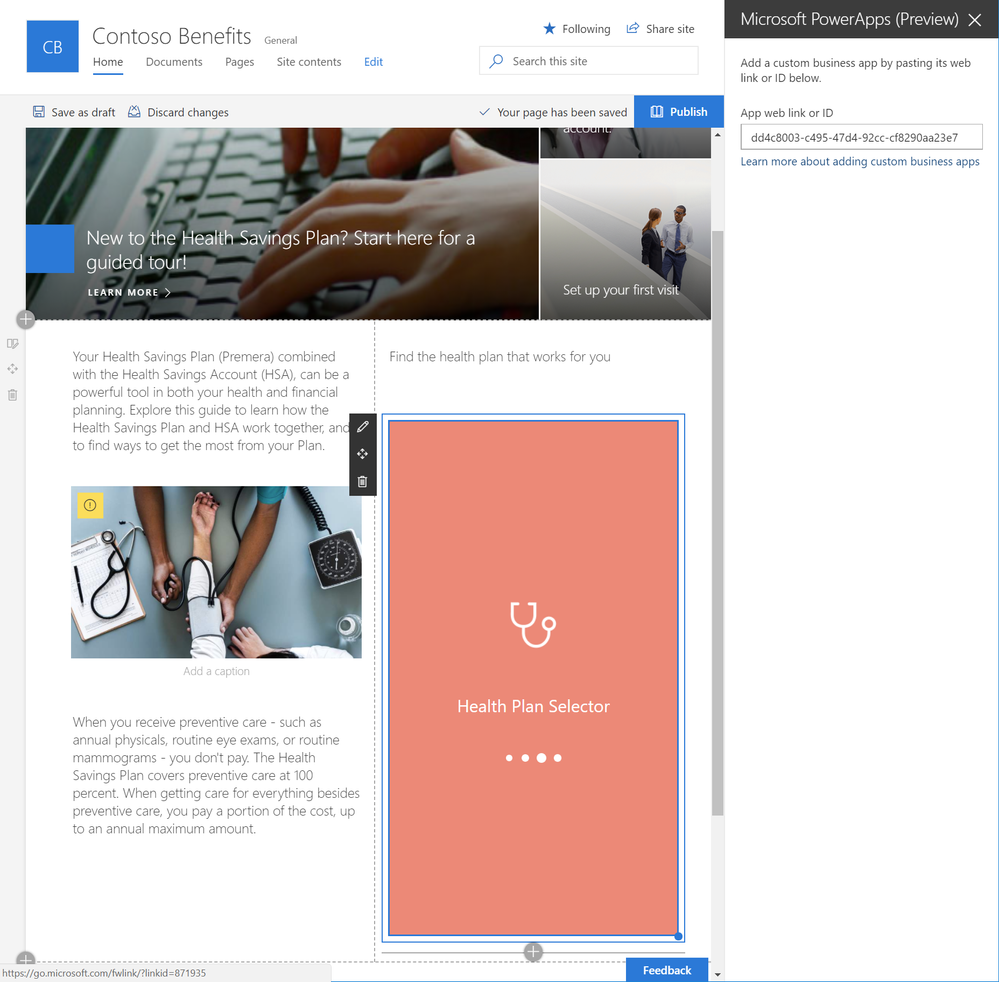Open the Pages navigation tab
Viewport: 999px width, 982px height.
(240, 62)
